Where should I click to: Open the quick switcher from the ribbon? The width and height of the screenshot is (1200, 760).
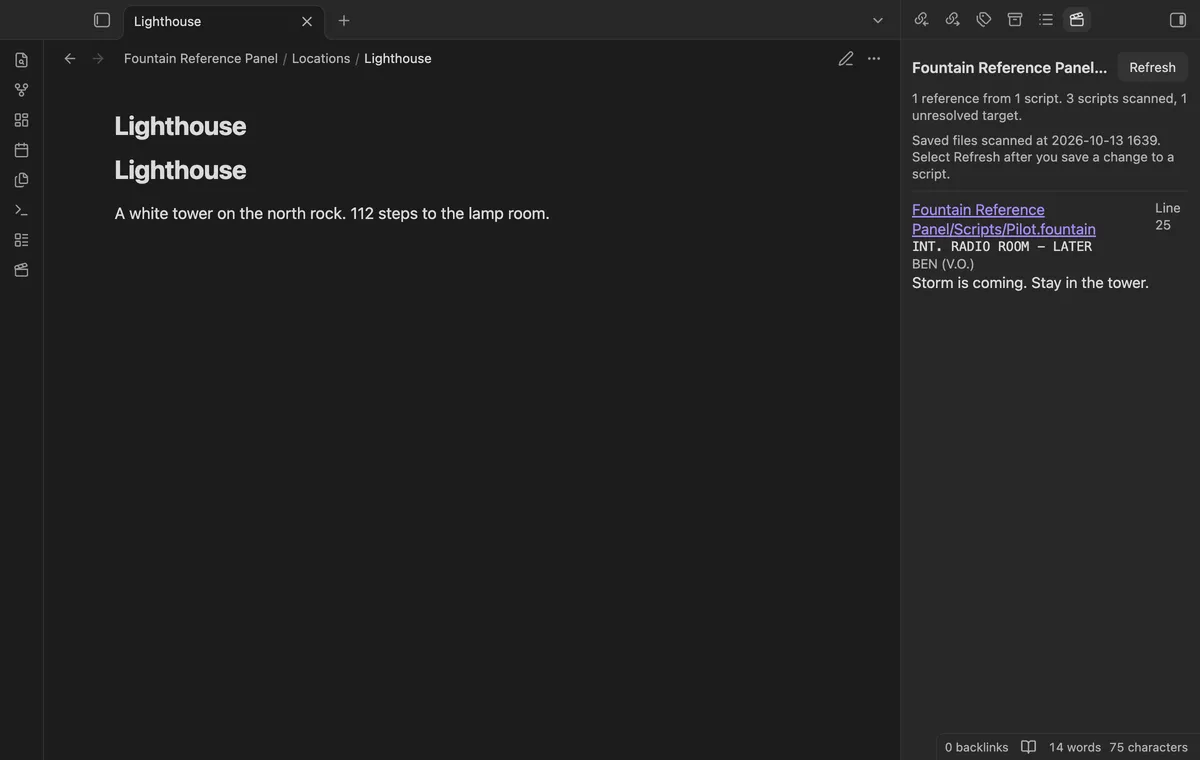[21, 60]
